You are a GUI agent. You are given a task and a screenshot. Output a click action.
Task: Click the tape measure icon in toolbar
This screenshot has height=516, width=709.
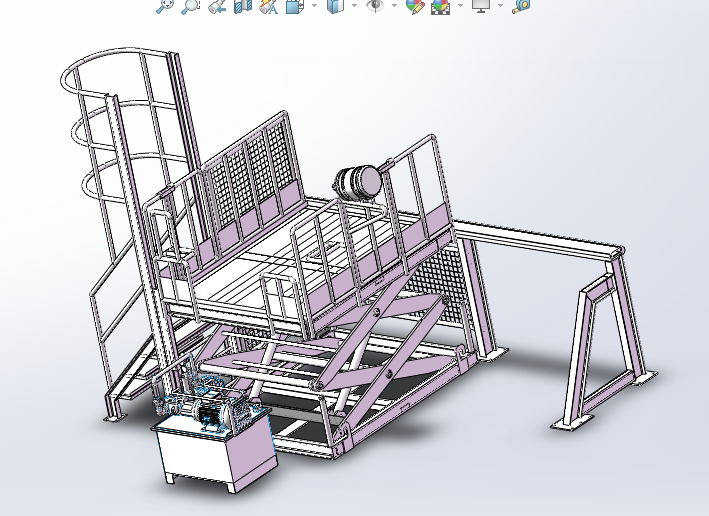[521, 6]
